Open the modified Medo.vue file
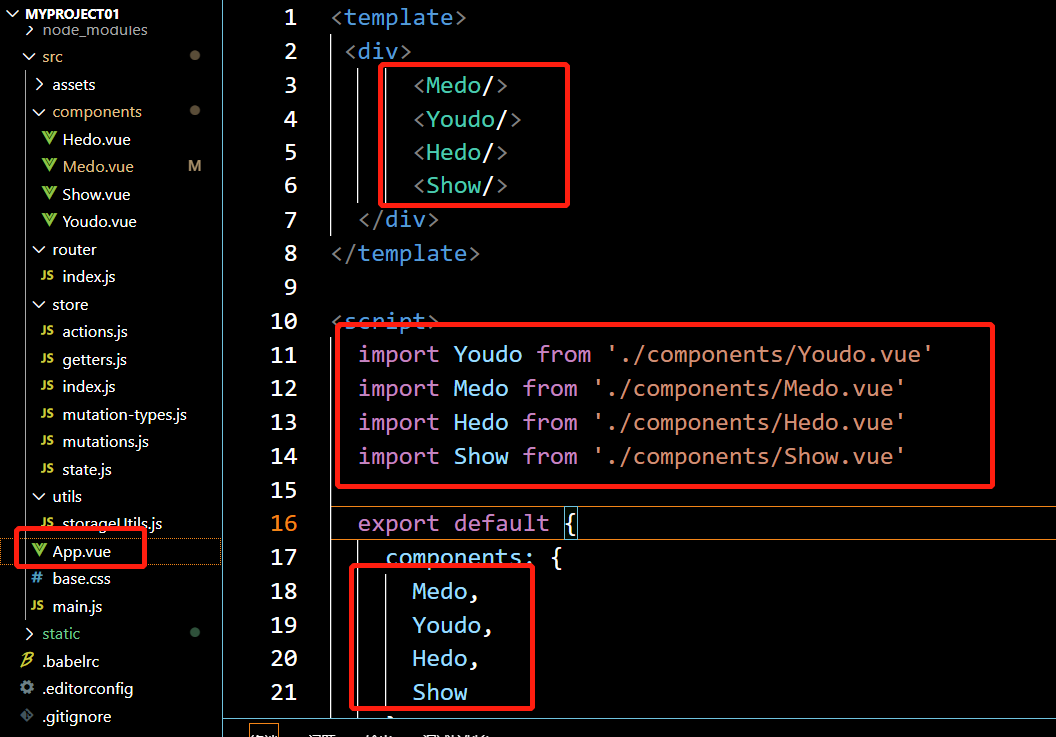Image resolution: width=1056 pixels, height=737 pixels. pos(98,166)
